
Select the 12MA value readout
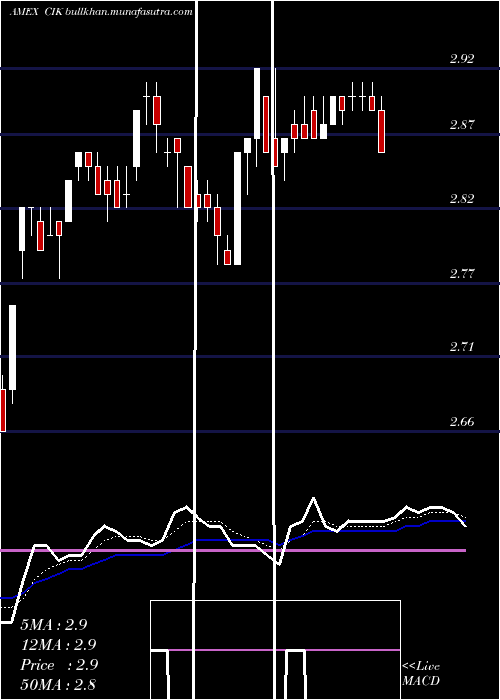(x=58, y=645)
